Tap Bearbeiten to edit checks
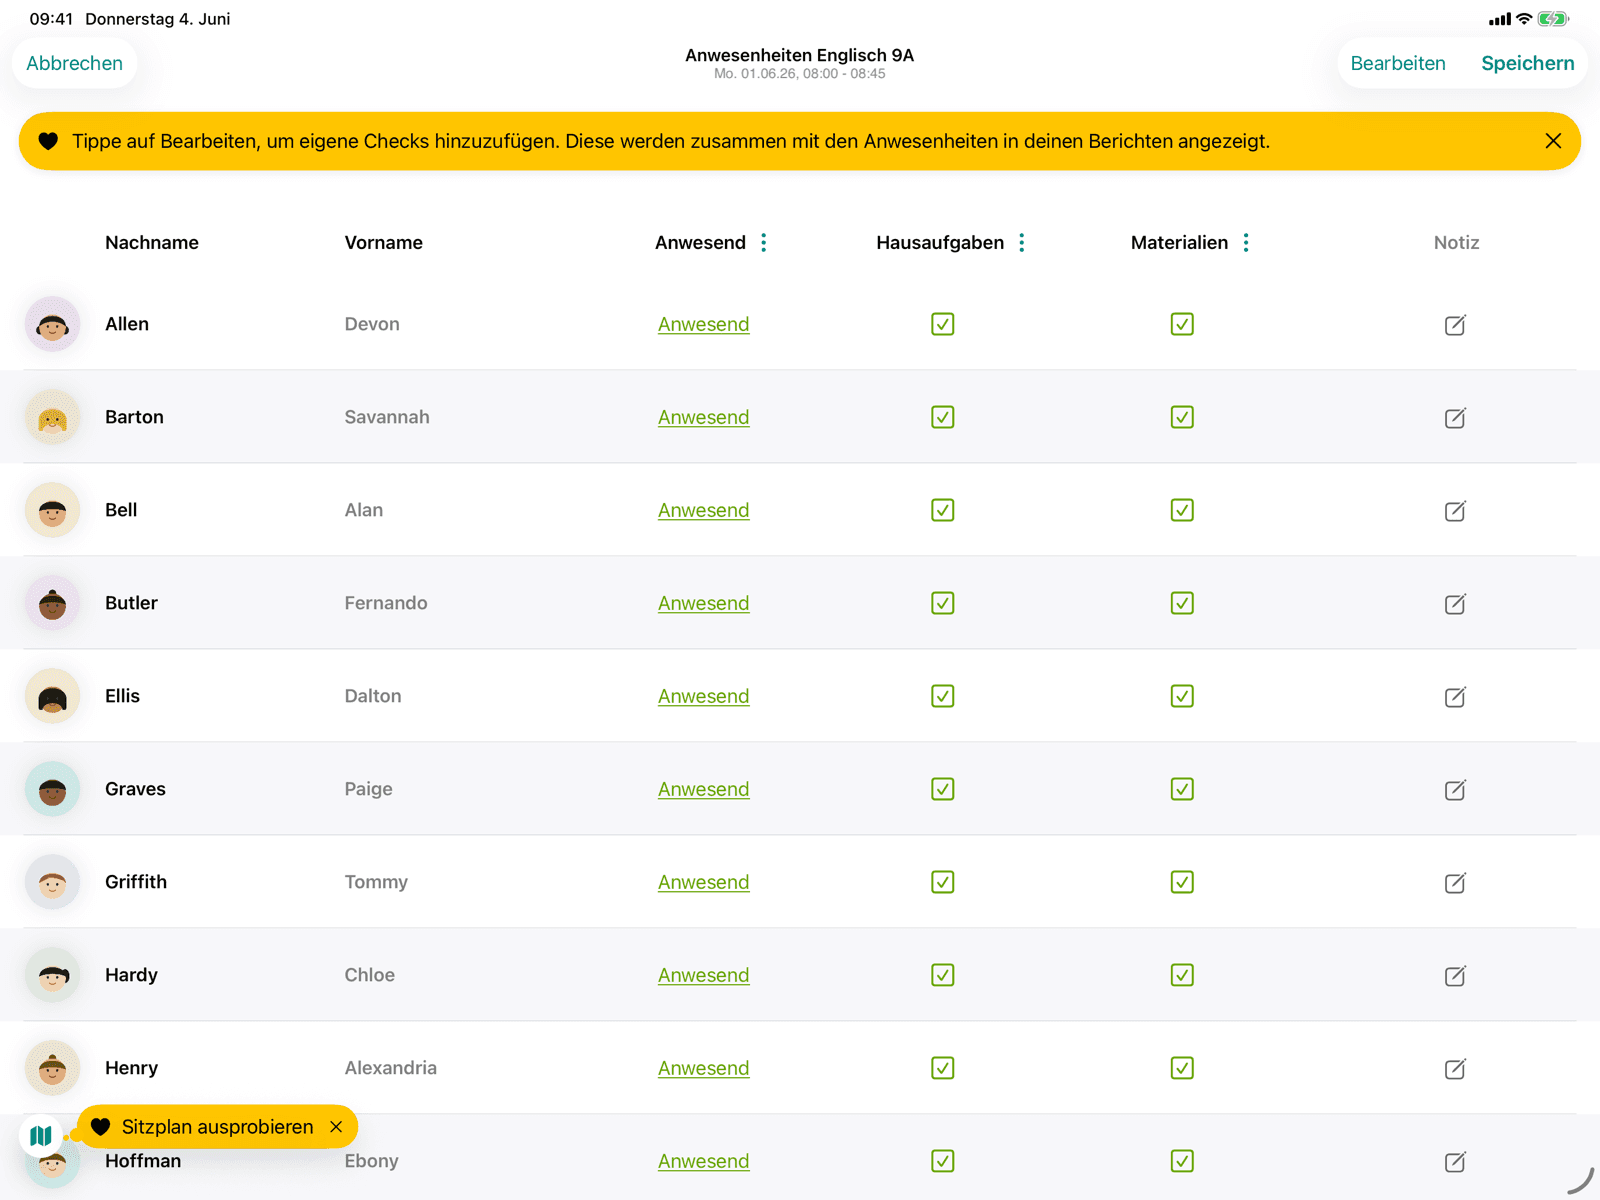1600x1200 pixels. click(1398, 63)
